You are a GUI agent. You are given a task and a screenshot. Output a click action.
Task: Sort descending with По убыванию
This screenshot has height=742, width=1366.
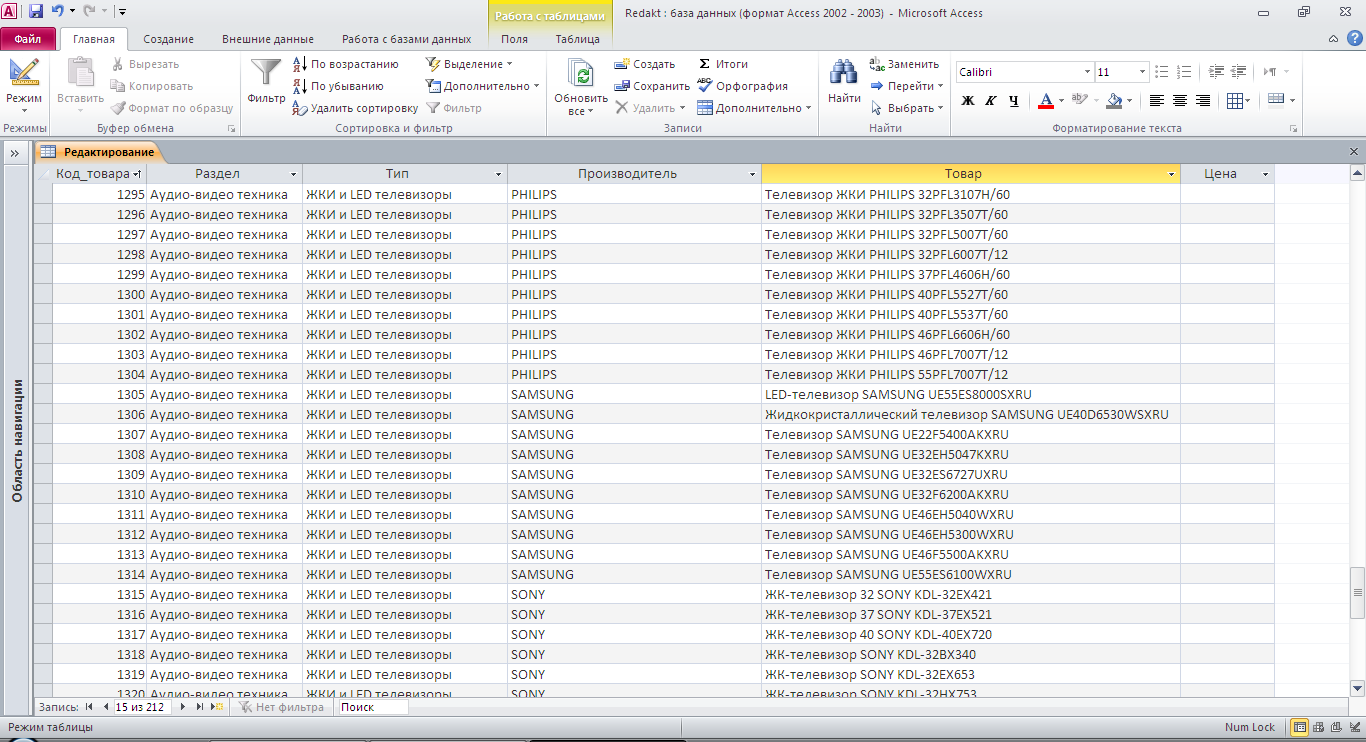[x=338, y=86]
